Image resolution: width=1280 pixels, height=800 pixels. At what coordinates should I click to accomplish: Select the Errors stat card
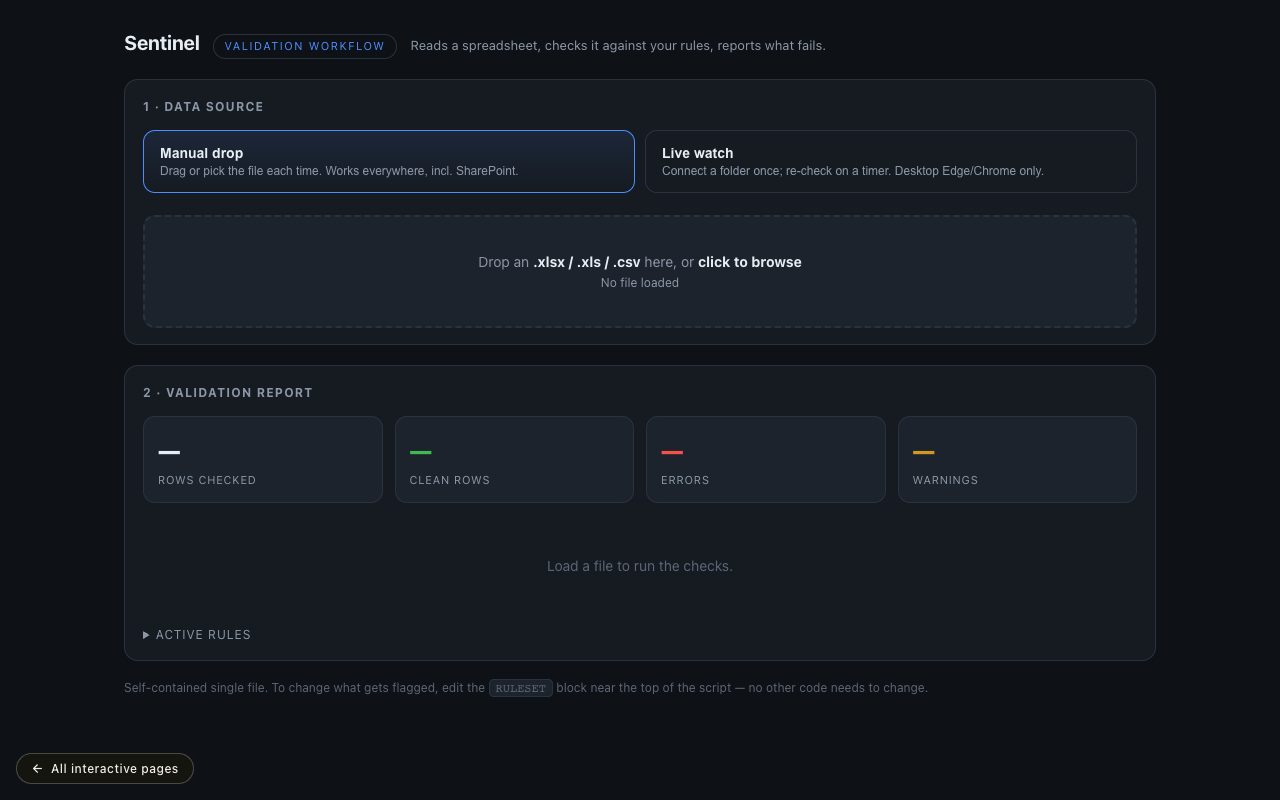tap(766, 459)
